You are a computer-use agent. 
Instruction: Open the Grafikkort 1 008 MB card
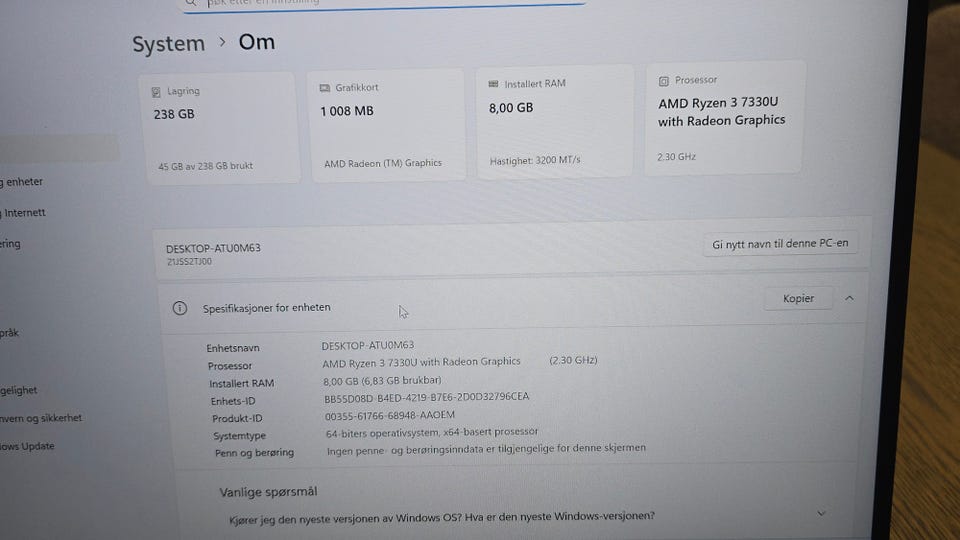click(388, 124)
